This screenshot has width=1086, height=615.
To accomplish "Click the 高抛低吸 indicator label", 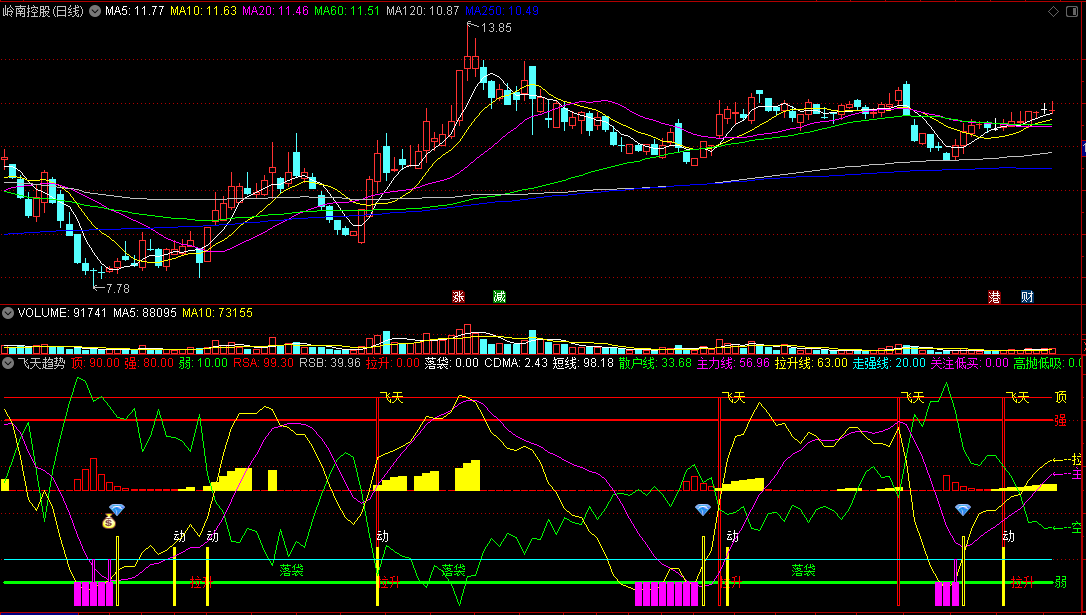I will pos(1049,363).
